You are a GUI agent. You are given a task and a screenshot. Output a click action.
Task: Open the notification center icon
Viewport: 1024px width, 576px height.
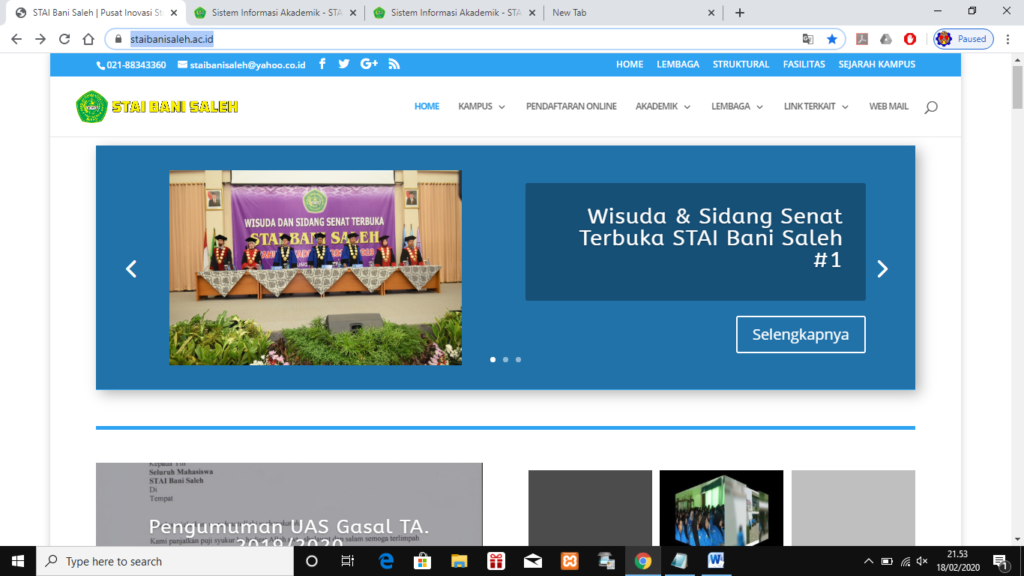1000,561
